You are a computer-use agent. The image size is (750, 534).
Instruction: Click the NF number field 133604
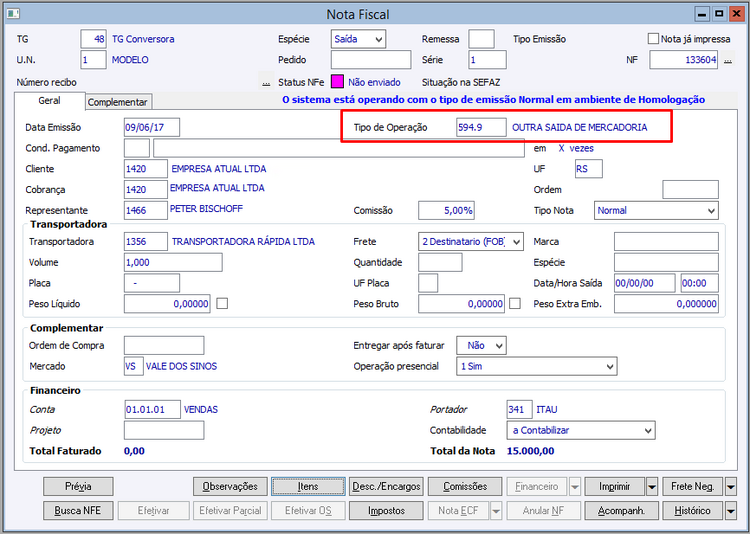[x=684, y=60]
